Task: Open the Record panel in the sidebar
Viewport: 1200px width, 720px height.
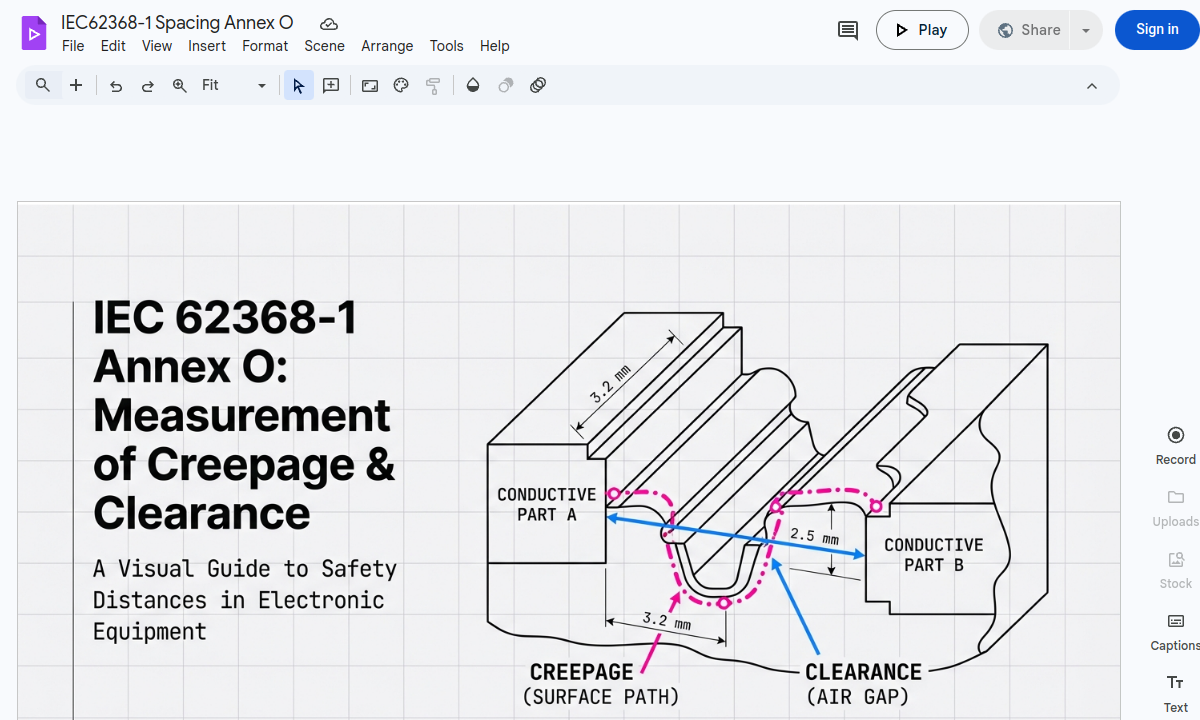Action: [1175, 443]
